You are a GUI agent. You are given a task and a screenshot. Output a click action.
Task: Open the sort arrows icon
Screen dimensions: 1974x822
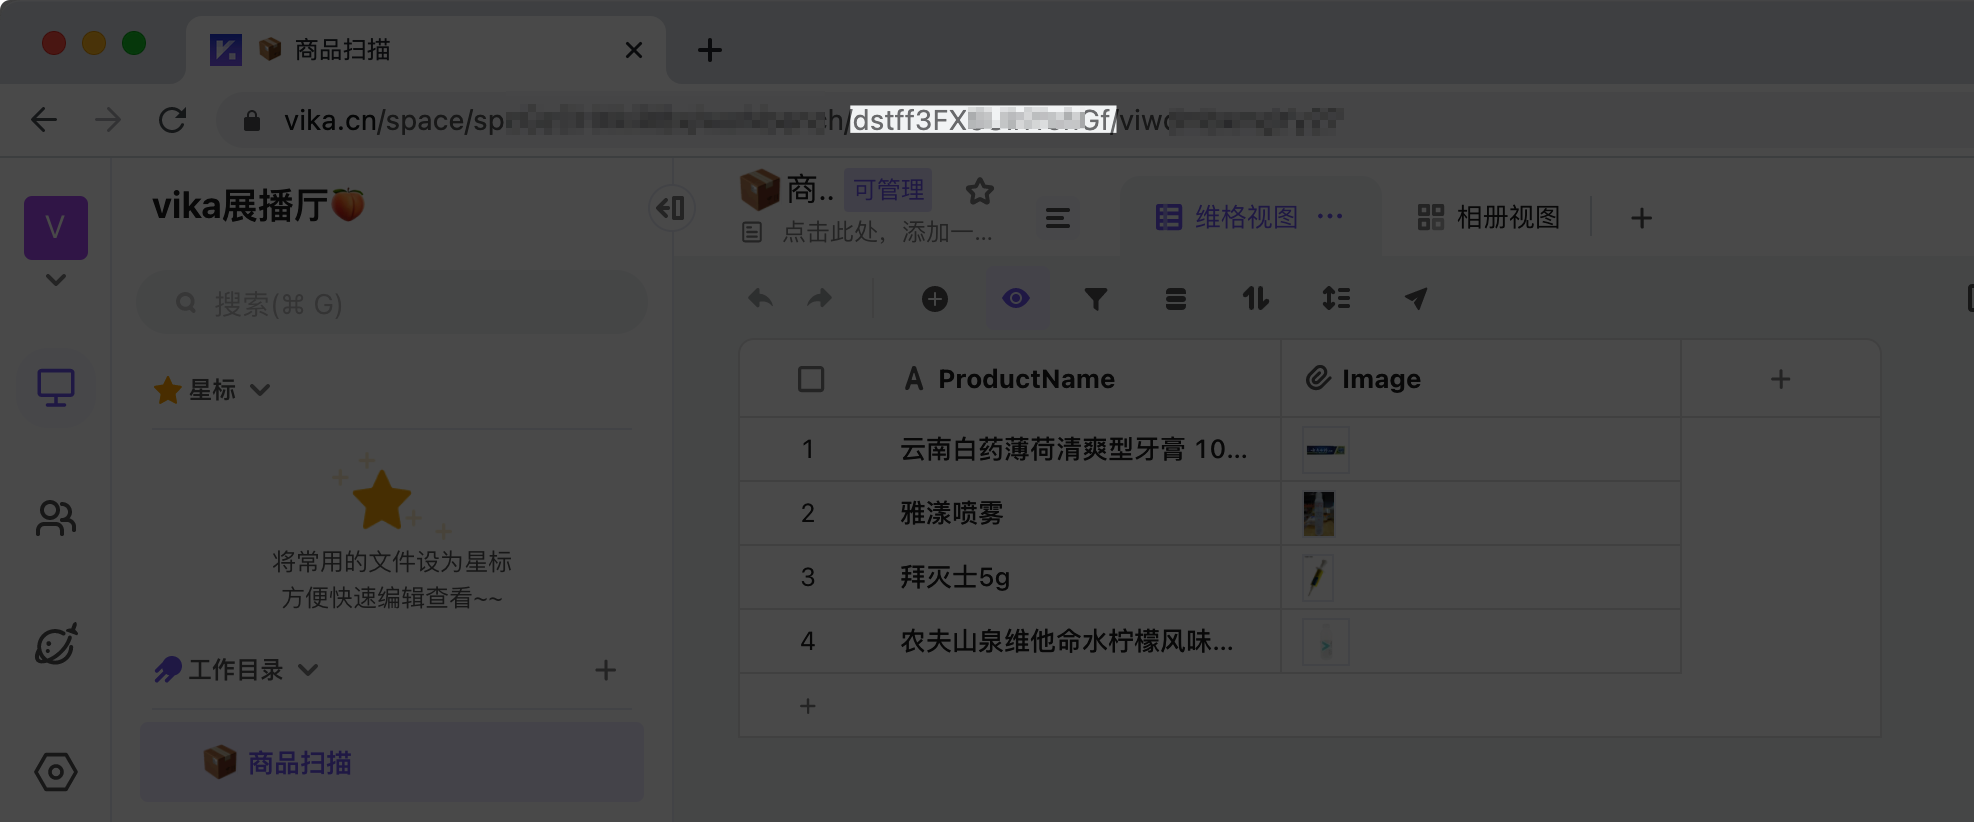click(1256, 298)
